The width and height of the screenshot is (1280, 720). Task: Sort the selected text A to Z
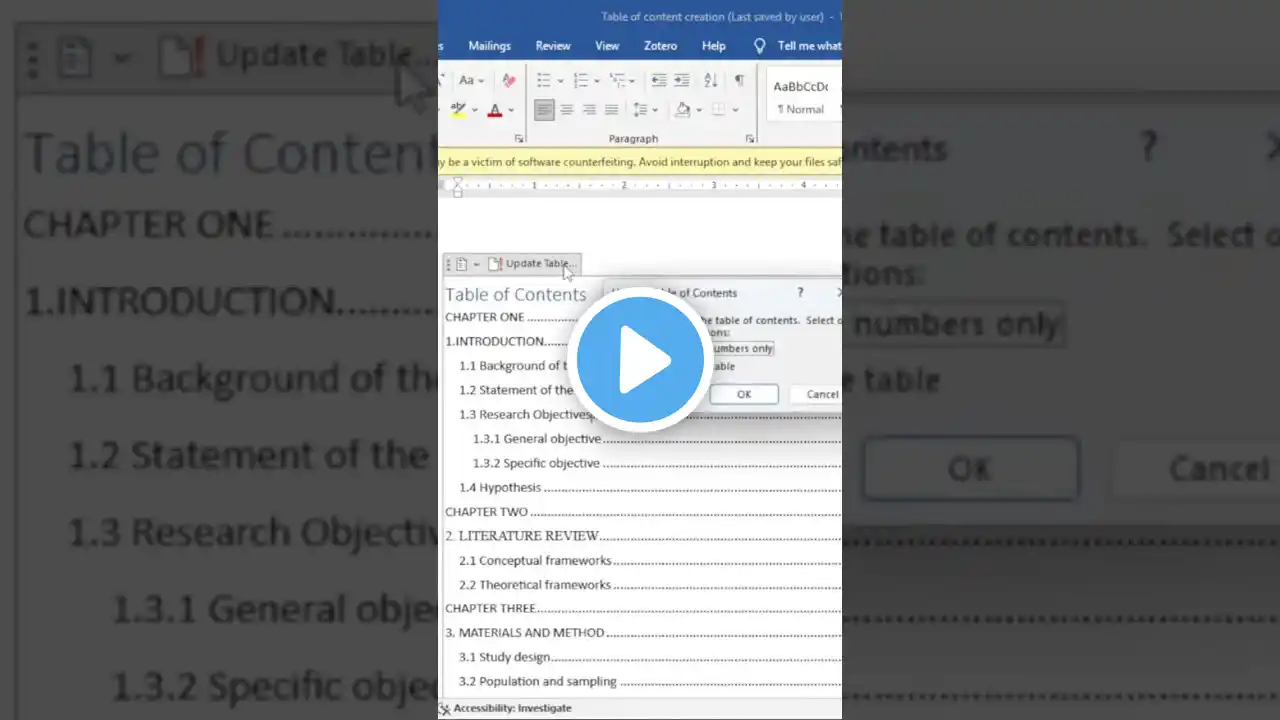point(710,80)
